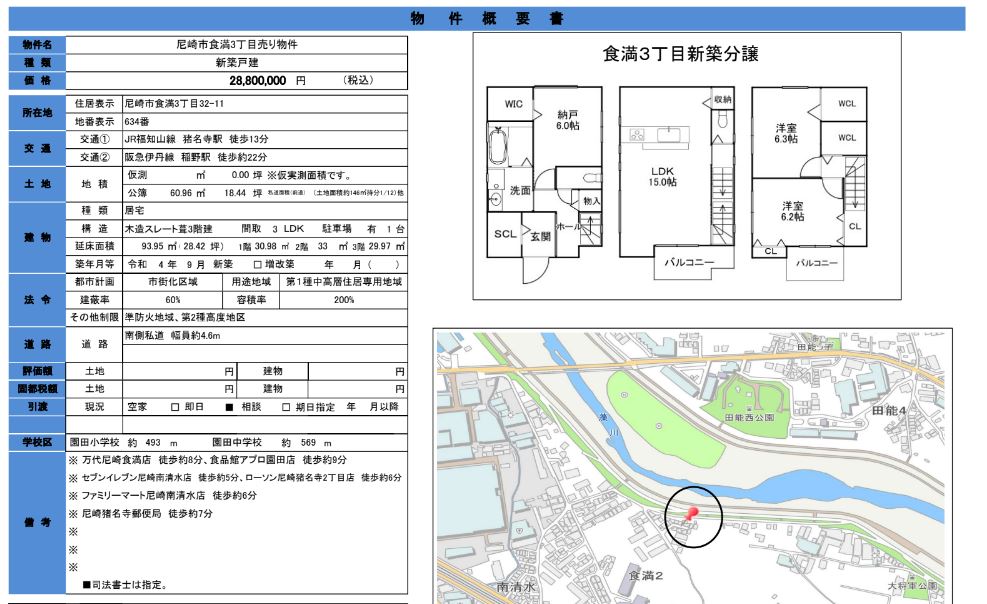
Task: Click the 食満3丁目新築分譲 floor plan heading
Action: (x=680, y=53)
